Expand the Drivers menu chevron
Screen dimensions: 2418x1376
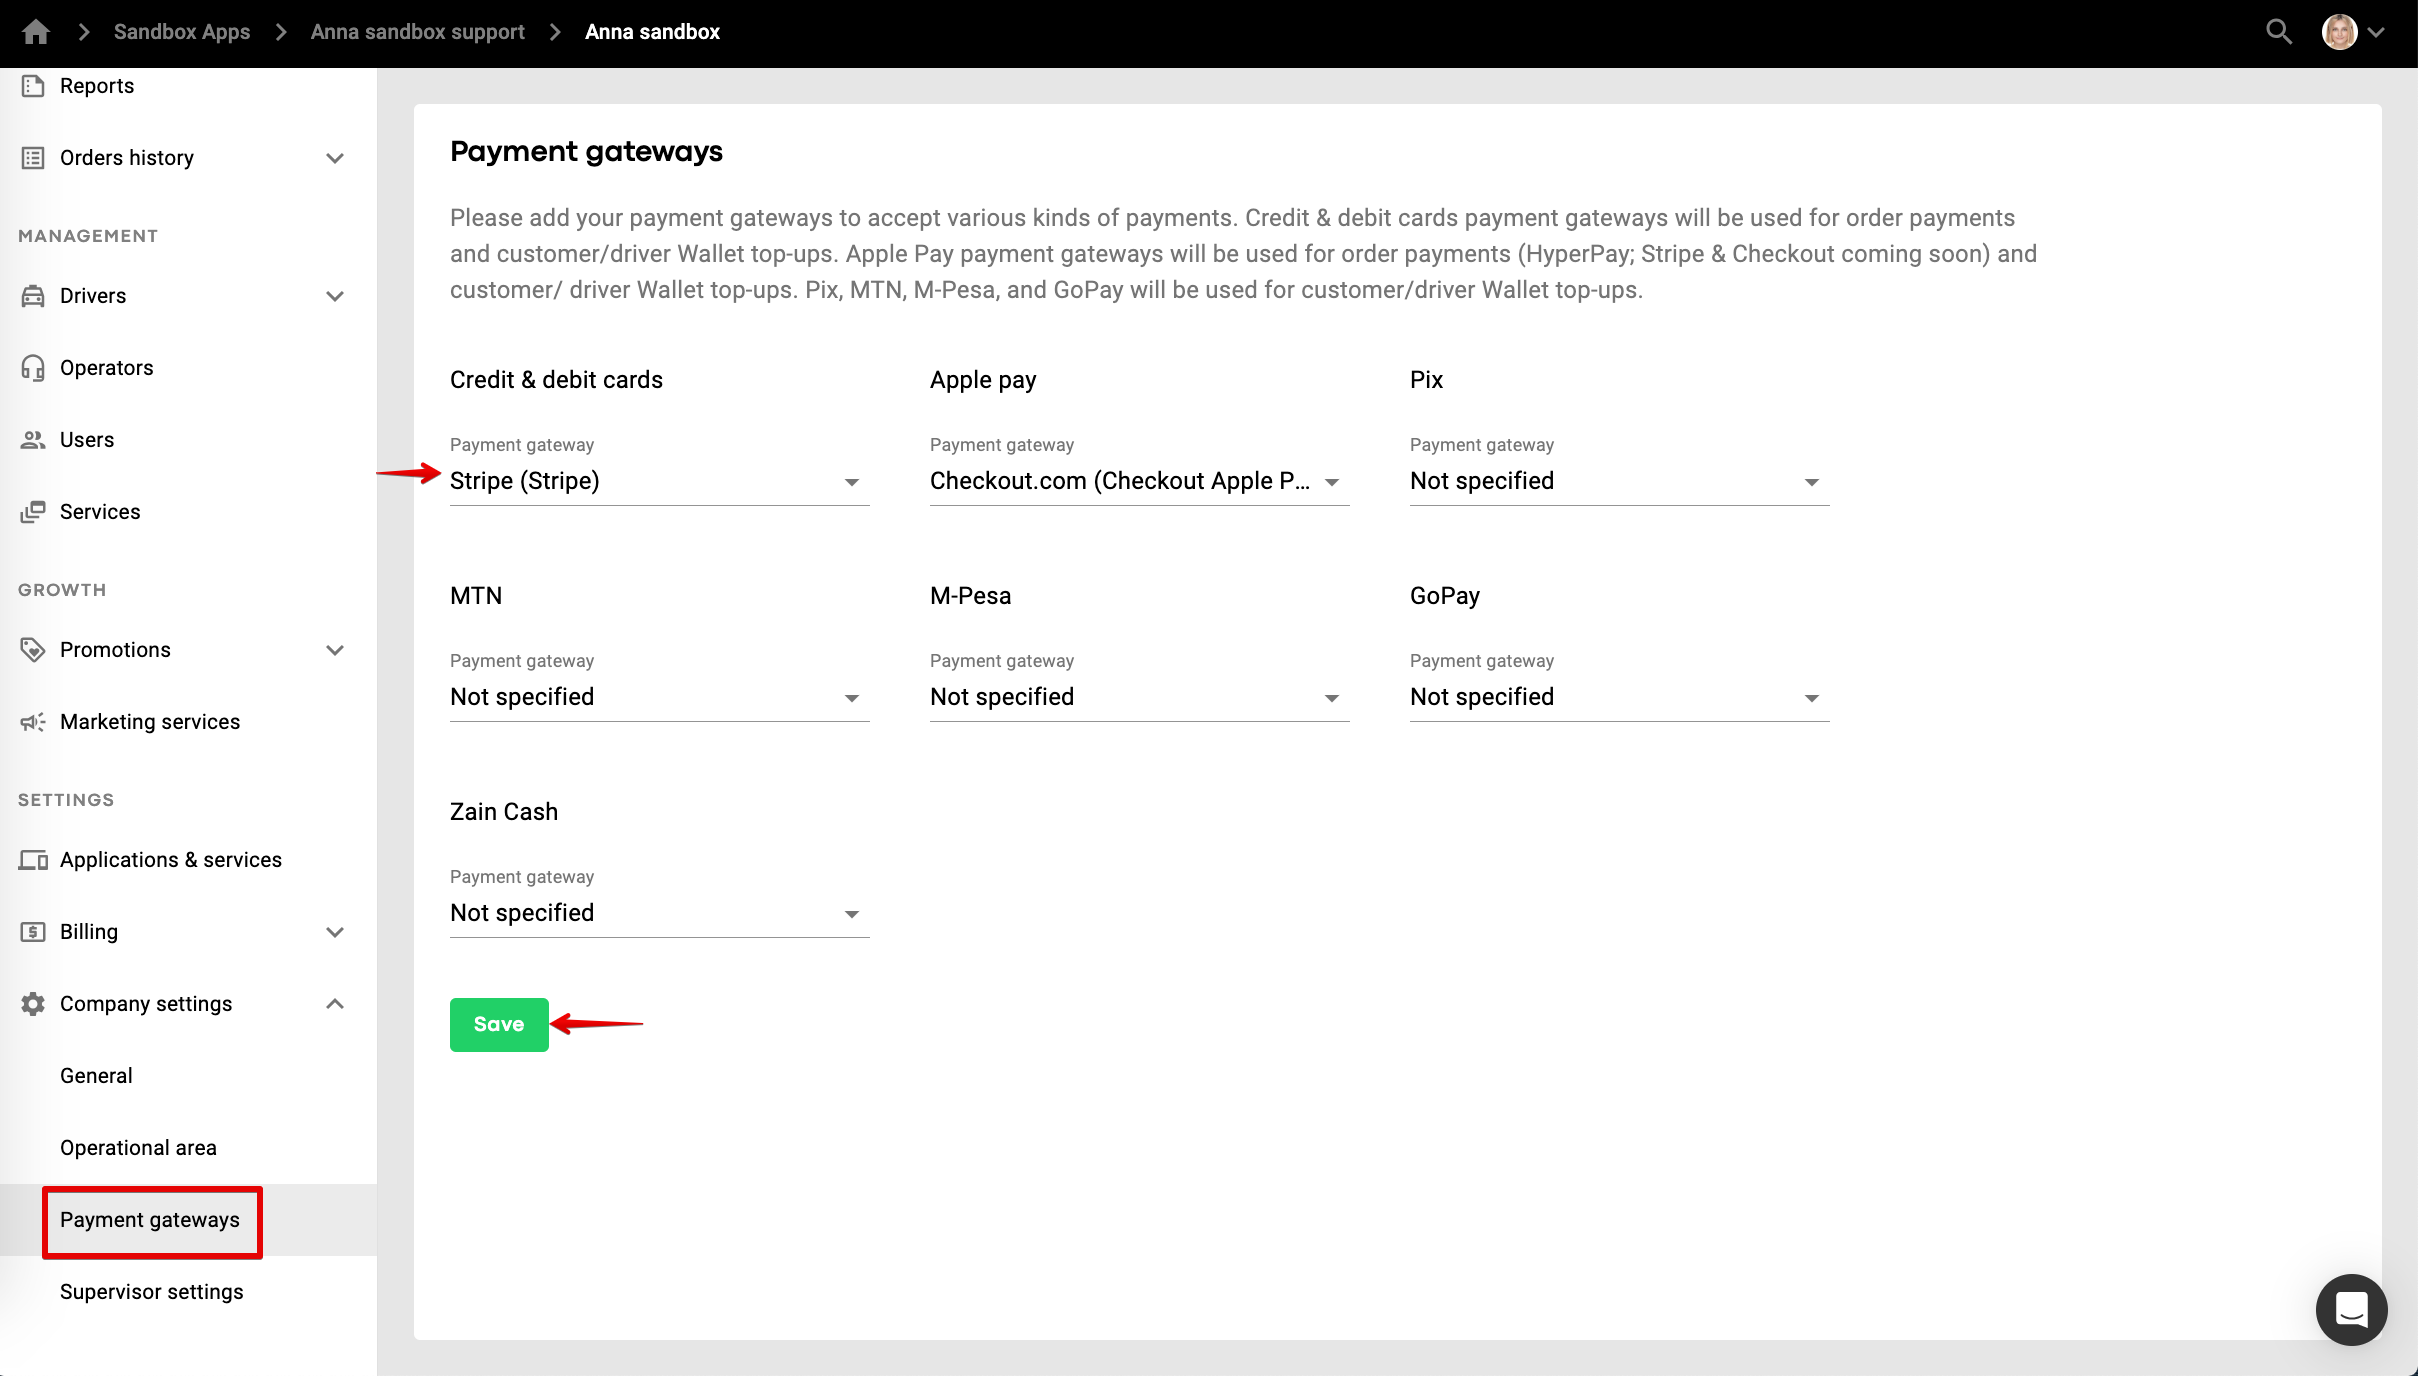[x=335, y=296]
